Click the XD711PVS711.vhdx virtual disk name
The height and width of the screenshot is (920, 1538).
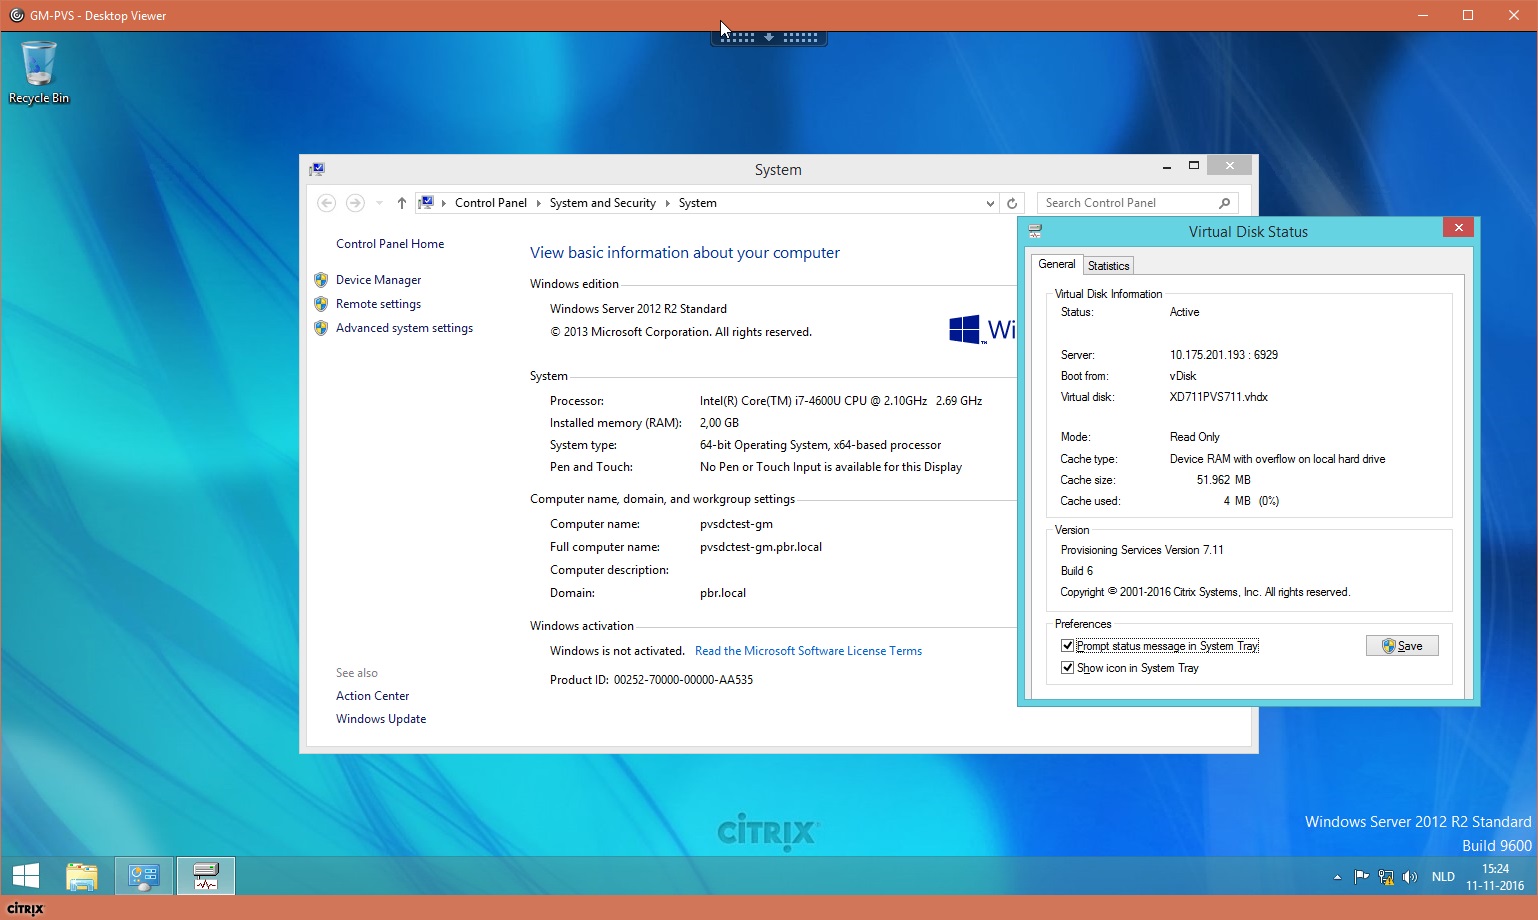(x=1218, y=397)
